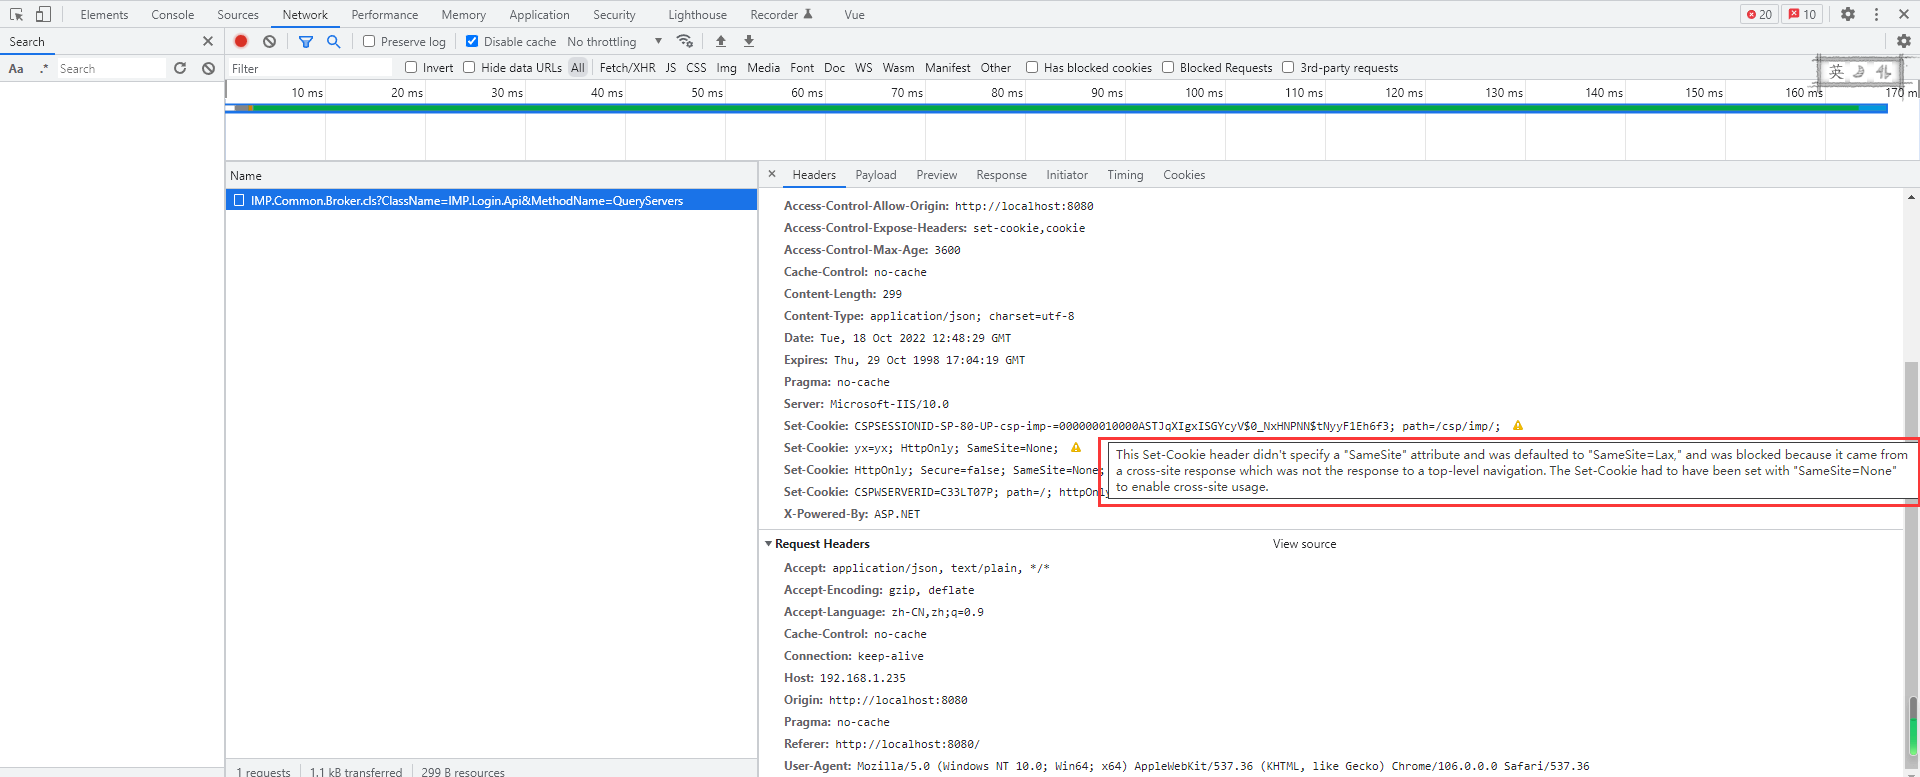Image resolution: width=1920 pixels, height=777 pixels.
Task: Enable the Preserve log checkbox
Action: [x=369, y=41]
